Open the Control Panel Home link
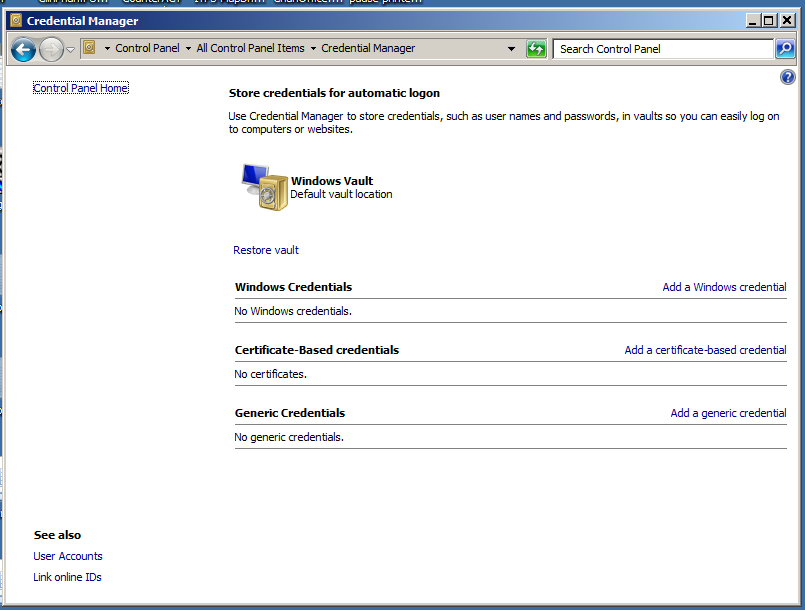Screen dimensions: 805x610 [81, 88]
